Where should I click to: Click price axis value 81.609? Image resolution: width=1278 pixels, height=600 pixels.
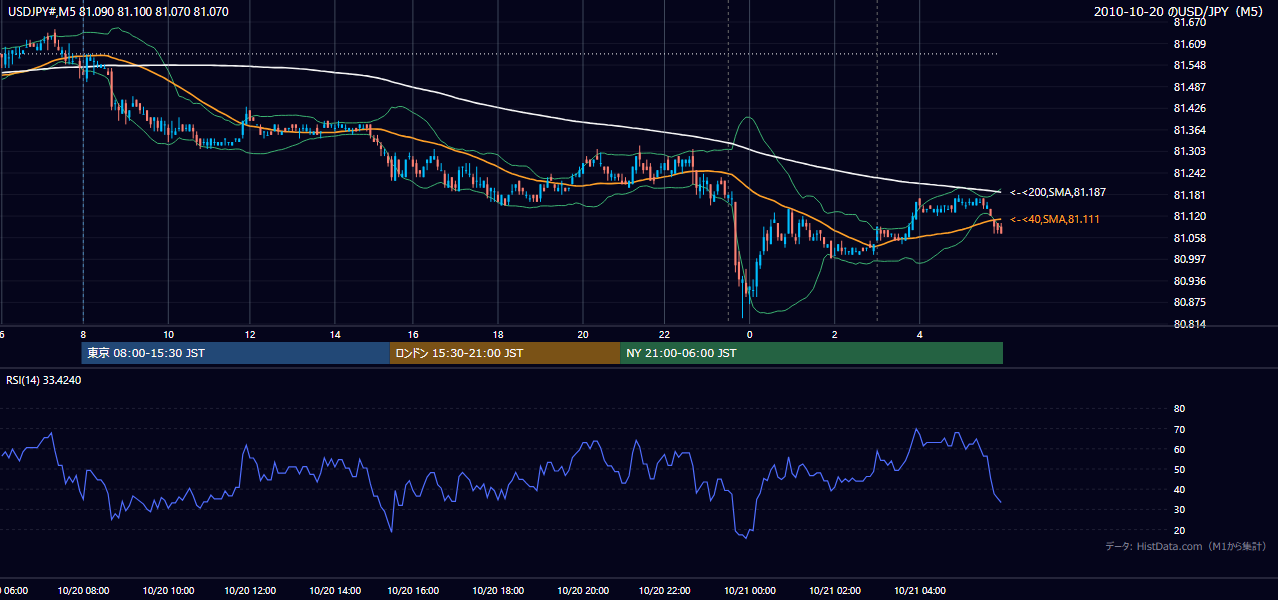(x=1189, y=44)
